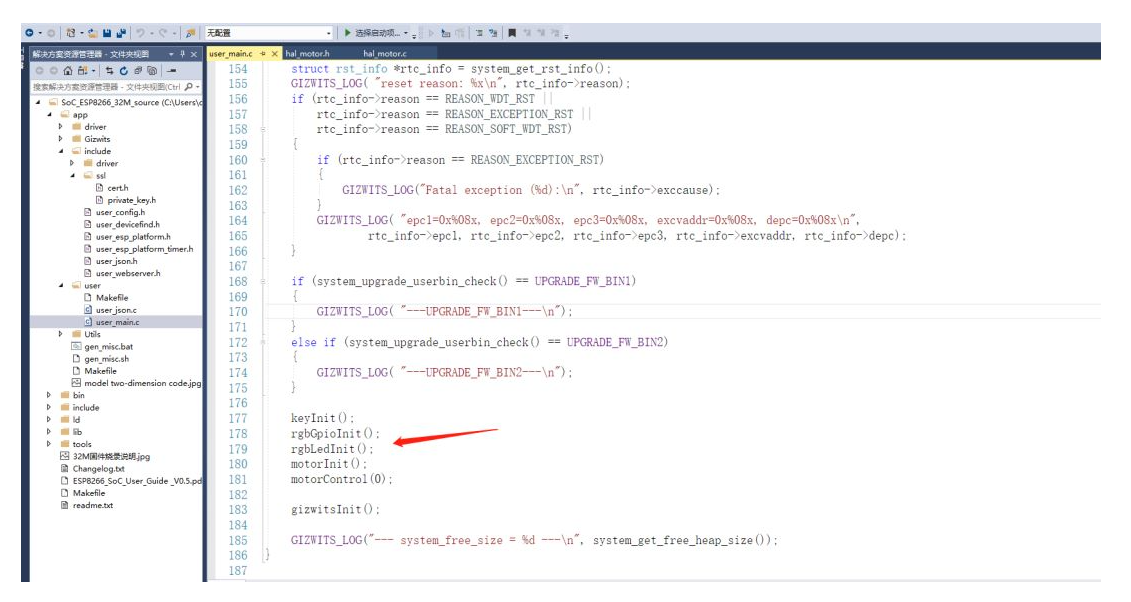Click the Open File icon in the toolbar

point(93,33)
